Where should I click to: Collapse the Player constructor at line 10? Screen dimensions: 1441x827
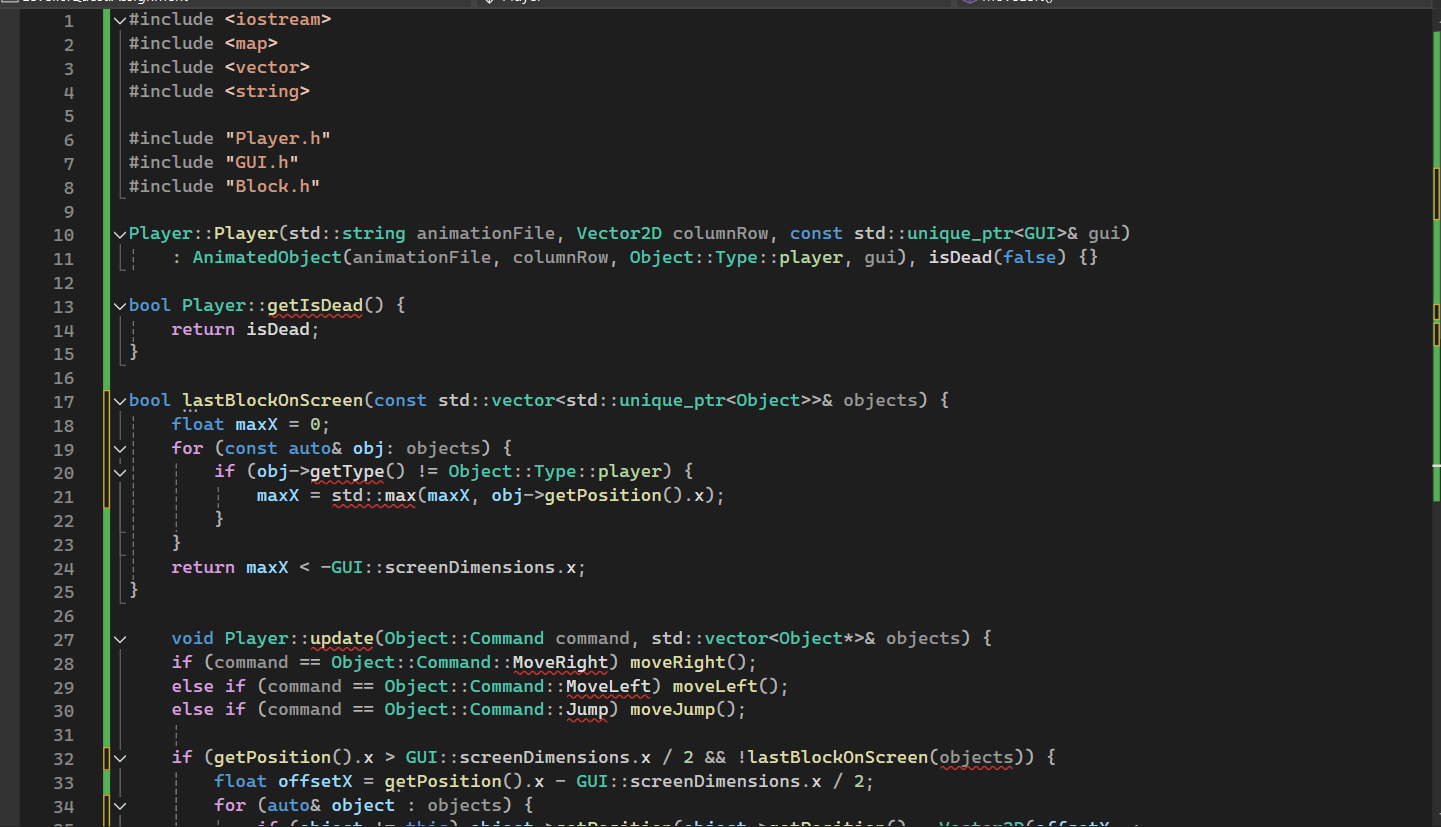(x=119, y=233)
